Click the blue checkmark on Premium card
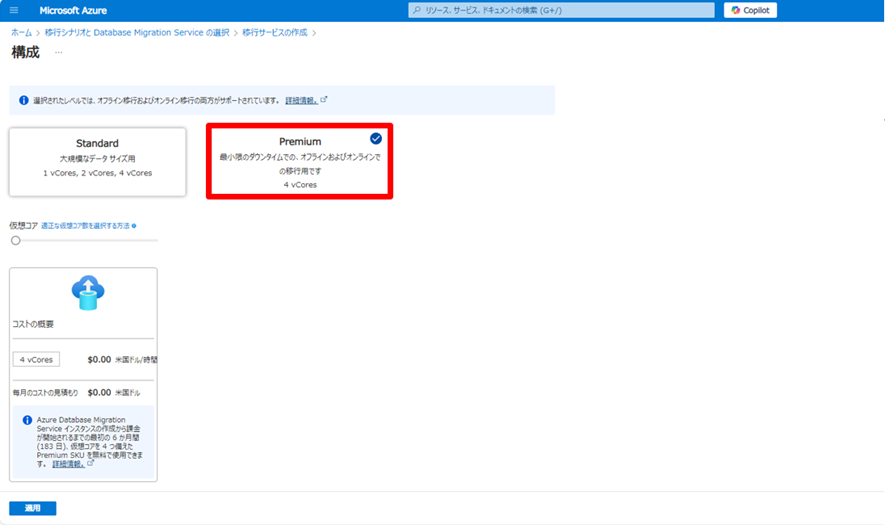 376,139
